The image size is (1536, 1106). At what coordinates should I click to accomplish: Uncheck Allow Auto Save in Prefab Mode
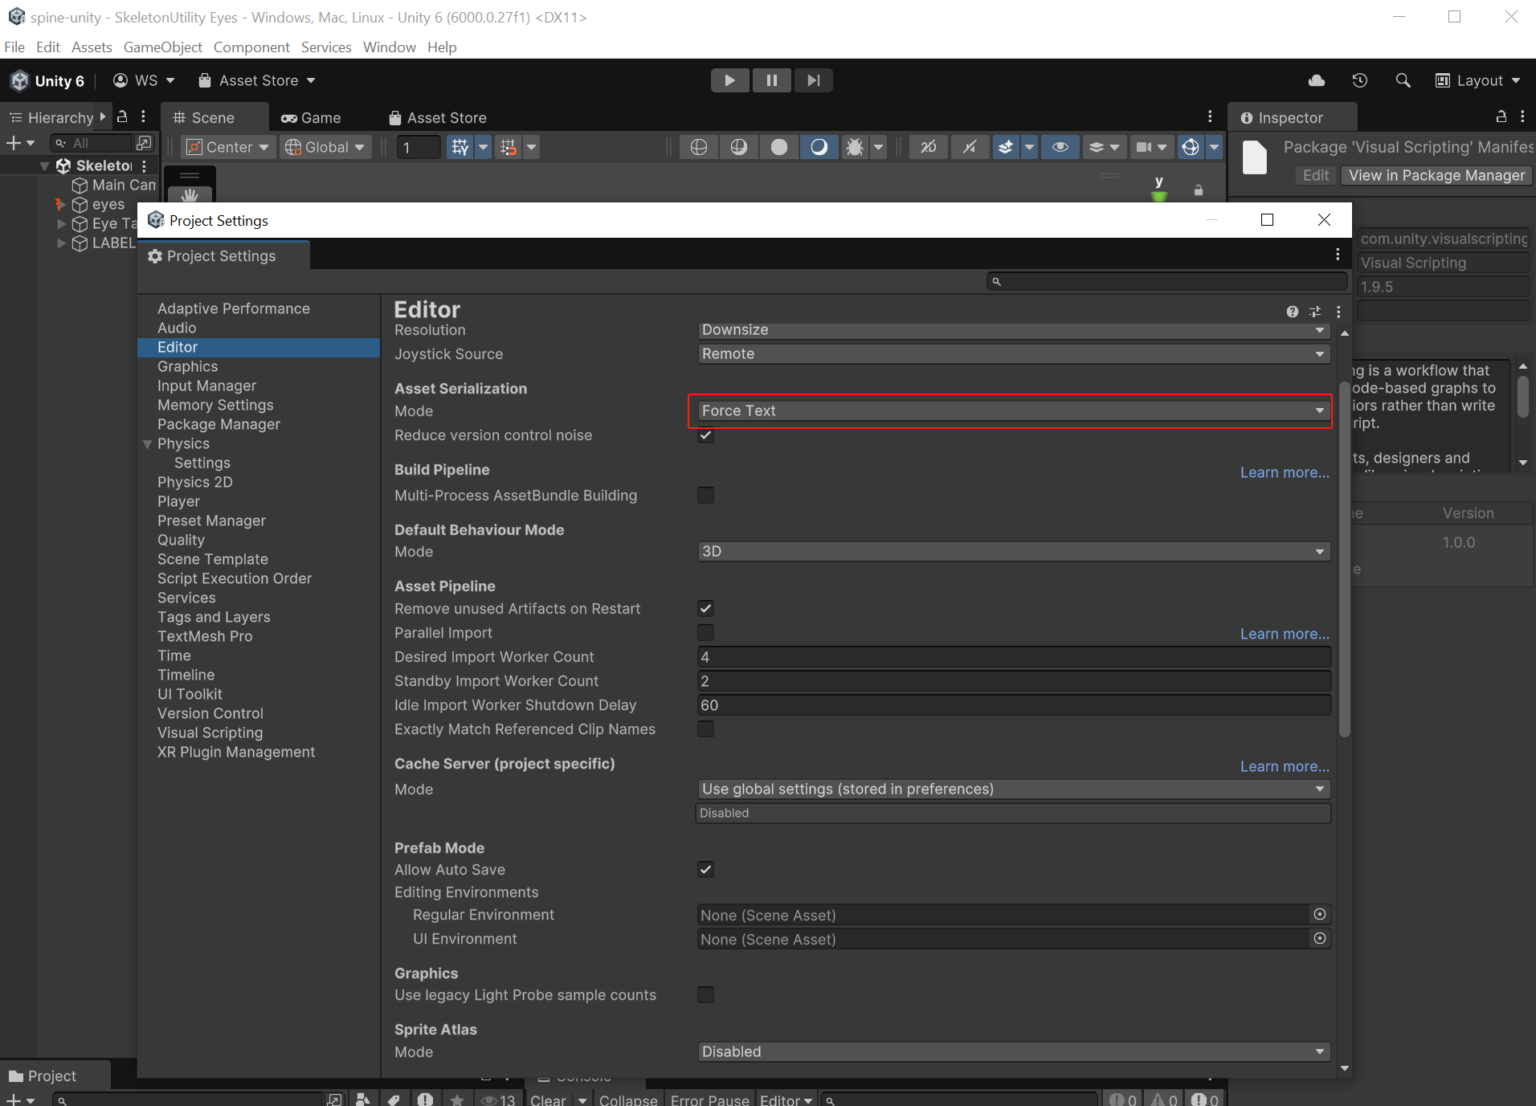[x=706, y=869]
